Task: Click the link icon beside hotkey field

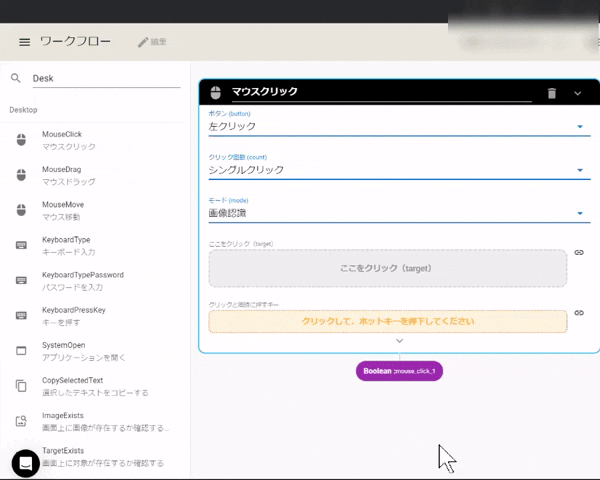Action: pyautogui.click(x=579, y=313)
